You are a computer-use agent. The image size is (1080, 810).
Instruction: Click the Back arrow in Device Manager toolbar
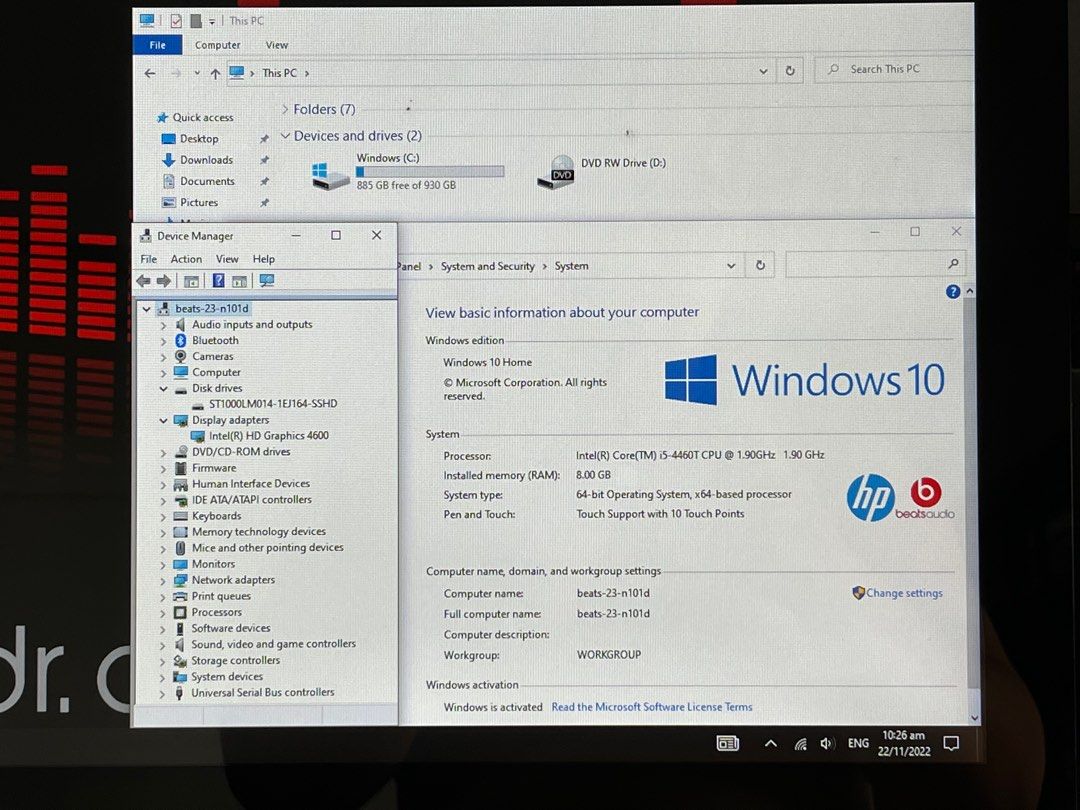(144, 280)
